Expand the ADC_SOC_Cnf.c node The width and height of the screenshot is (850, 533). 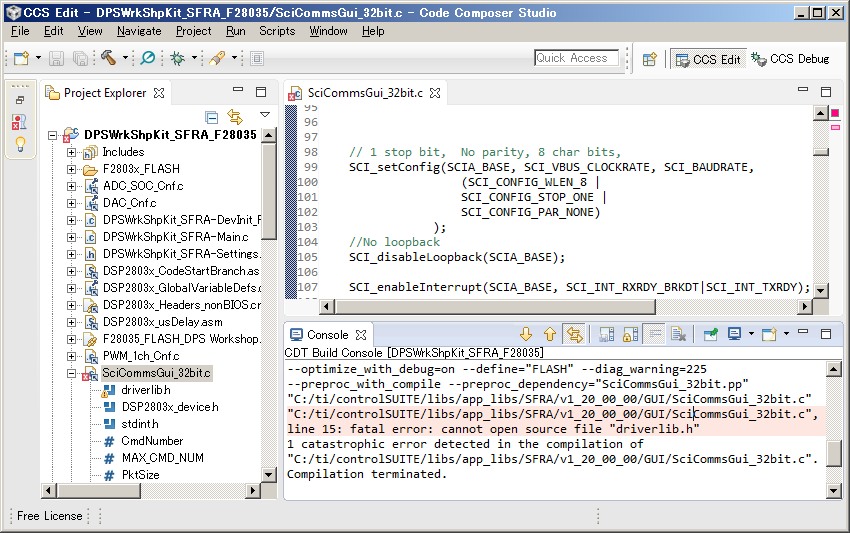tap(71, 187)
